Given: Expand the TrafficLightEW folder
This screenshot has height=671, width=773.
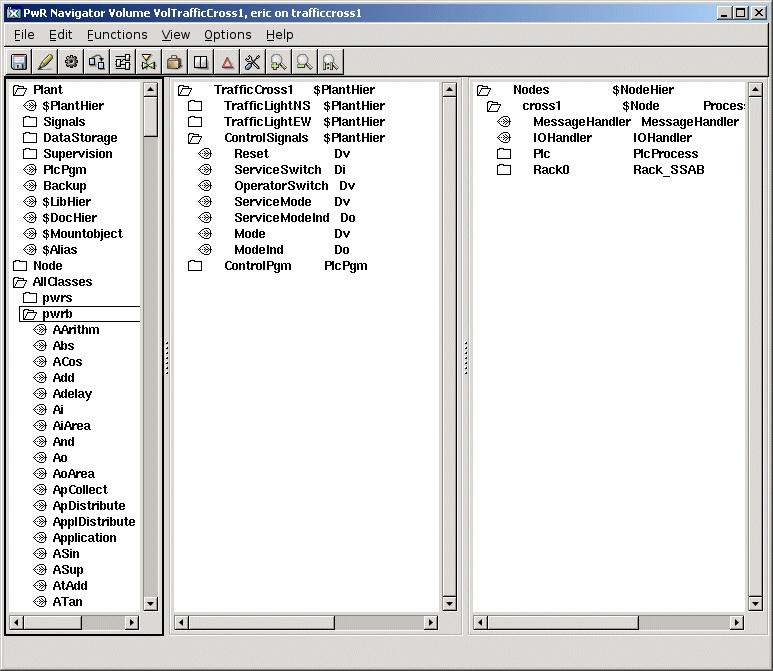Looking at the screenshot, I should pos(195,122).
